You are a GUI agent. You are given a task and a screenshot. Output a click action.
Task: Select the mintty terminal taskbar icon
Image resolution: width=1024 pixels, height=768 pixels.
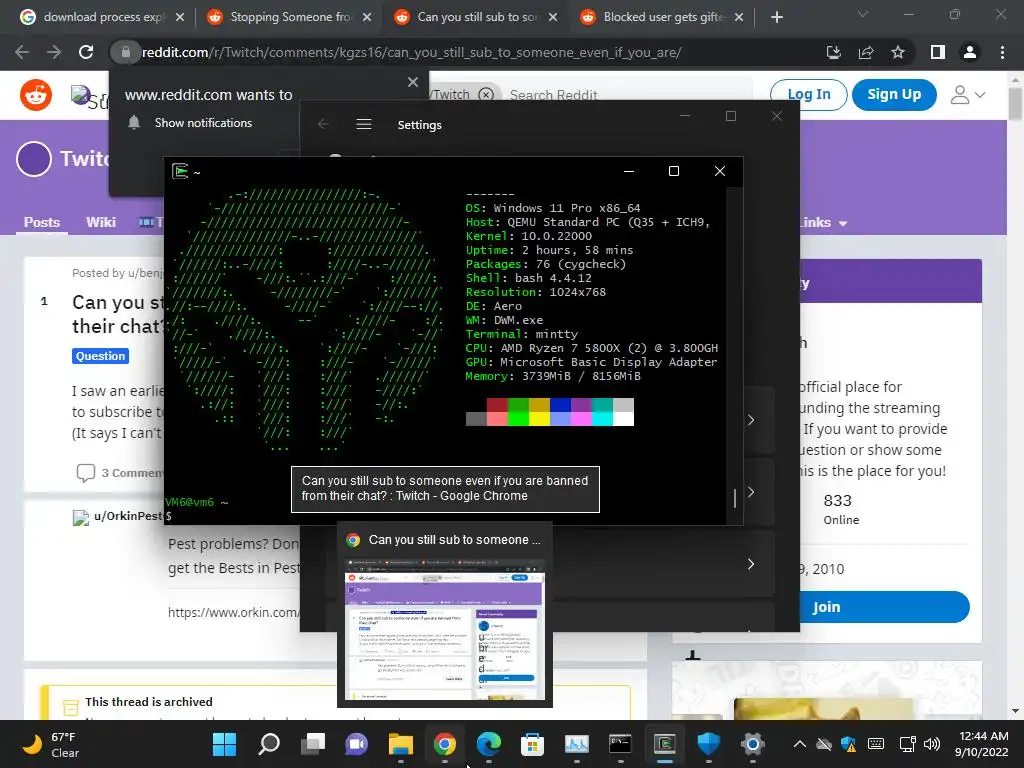tap(664, 744)
